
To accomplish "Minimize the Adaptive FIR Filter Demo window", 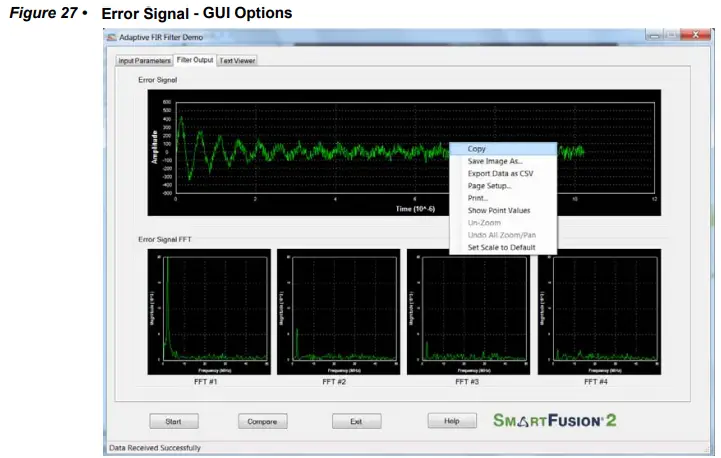I will pos(655,34).
